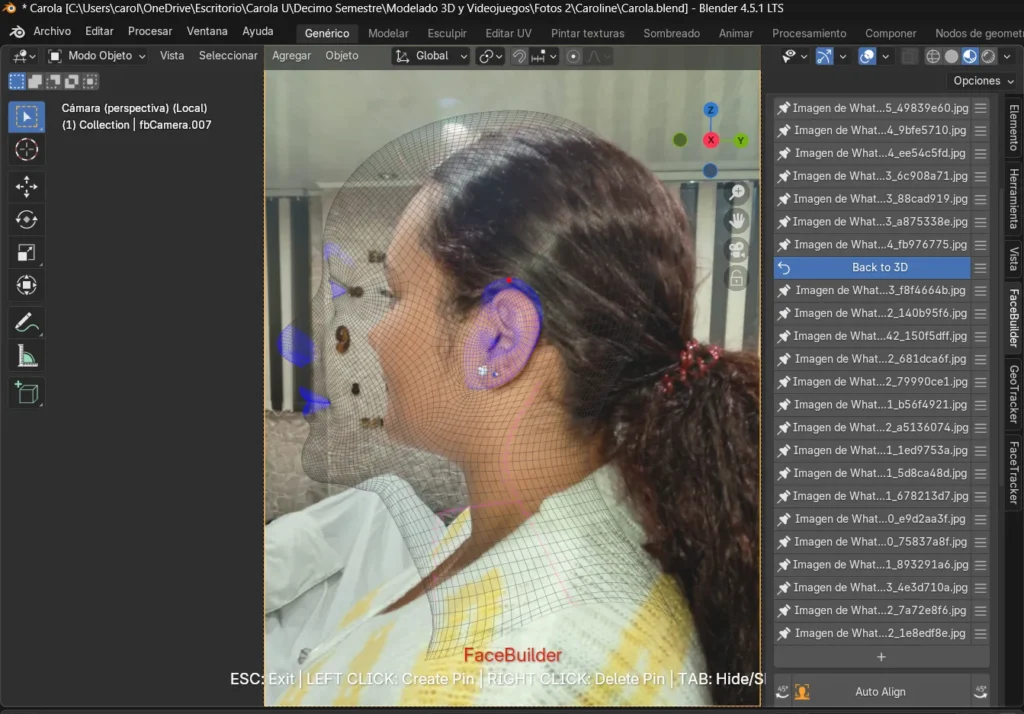Open the Opciones dropdown
This screenshot has height=714, width=1024.
click(977, 81)
